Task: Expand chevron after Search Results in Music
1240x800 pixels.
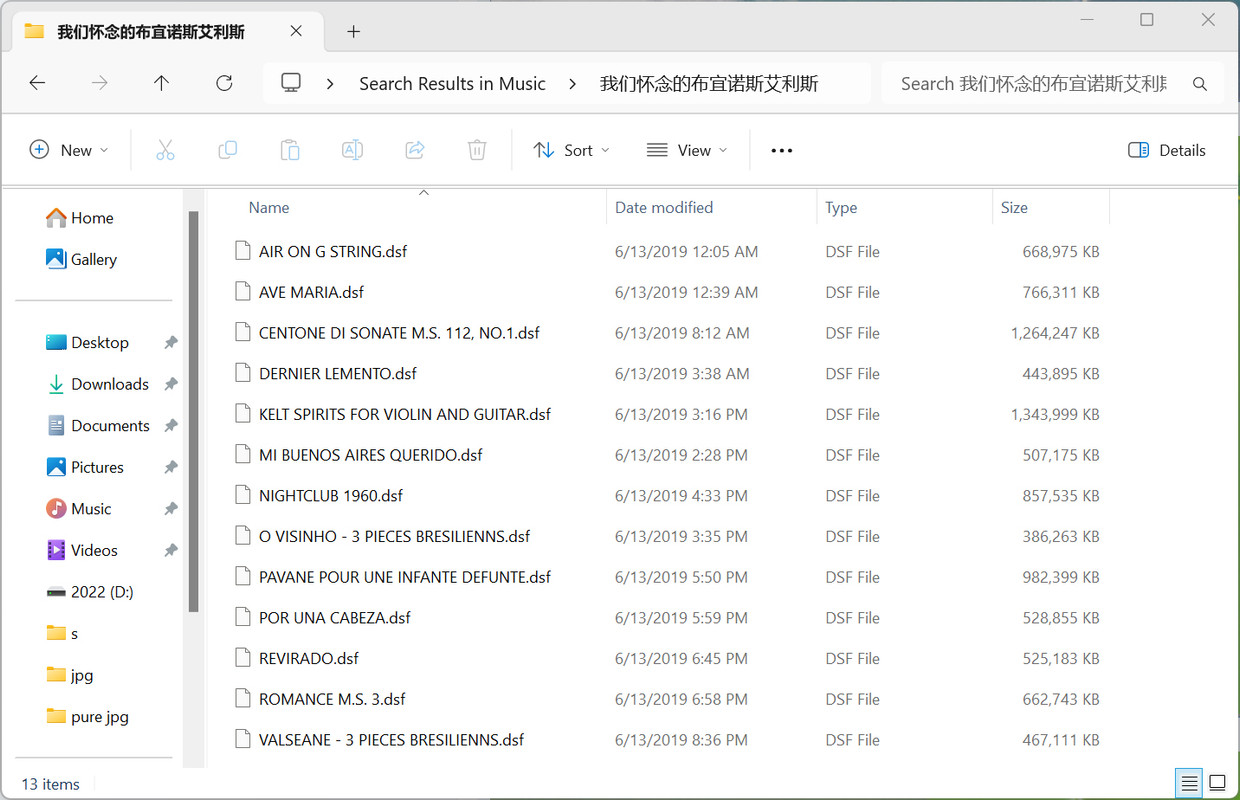Action: tap(572, 84)
